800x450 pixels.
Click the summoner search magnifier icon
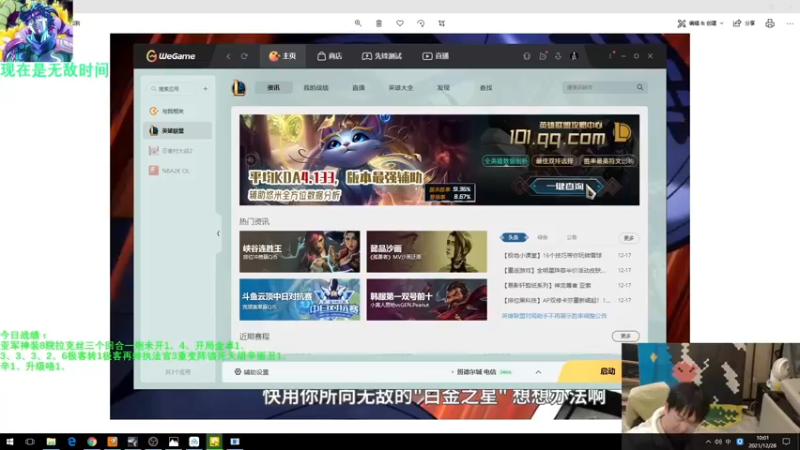640,87
